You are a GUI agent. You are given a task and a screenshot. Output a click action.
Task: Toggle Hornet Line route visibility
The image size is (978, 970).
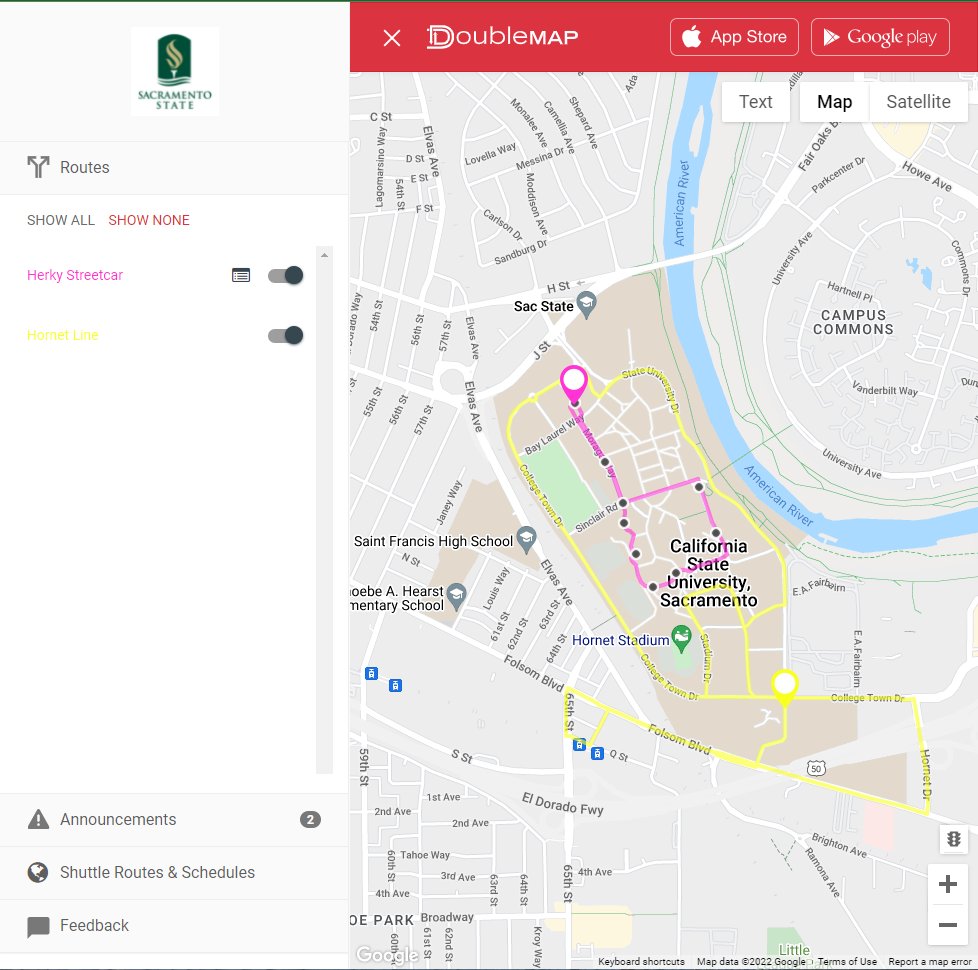tap(286, 335)
